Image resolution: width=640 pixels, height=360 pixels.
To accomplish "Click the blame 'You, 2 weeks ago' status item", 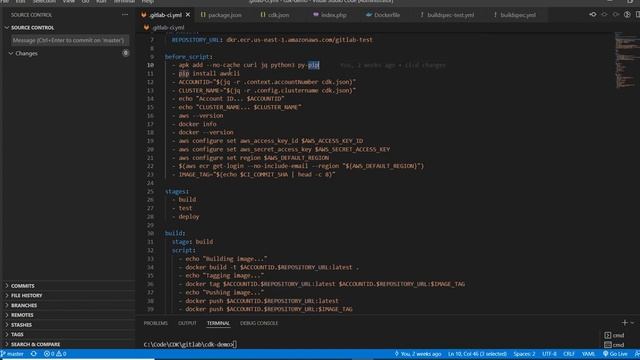I will (418, 354).
